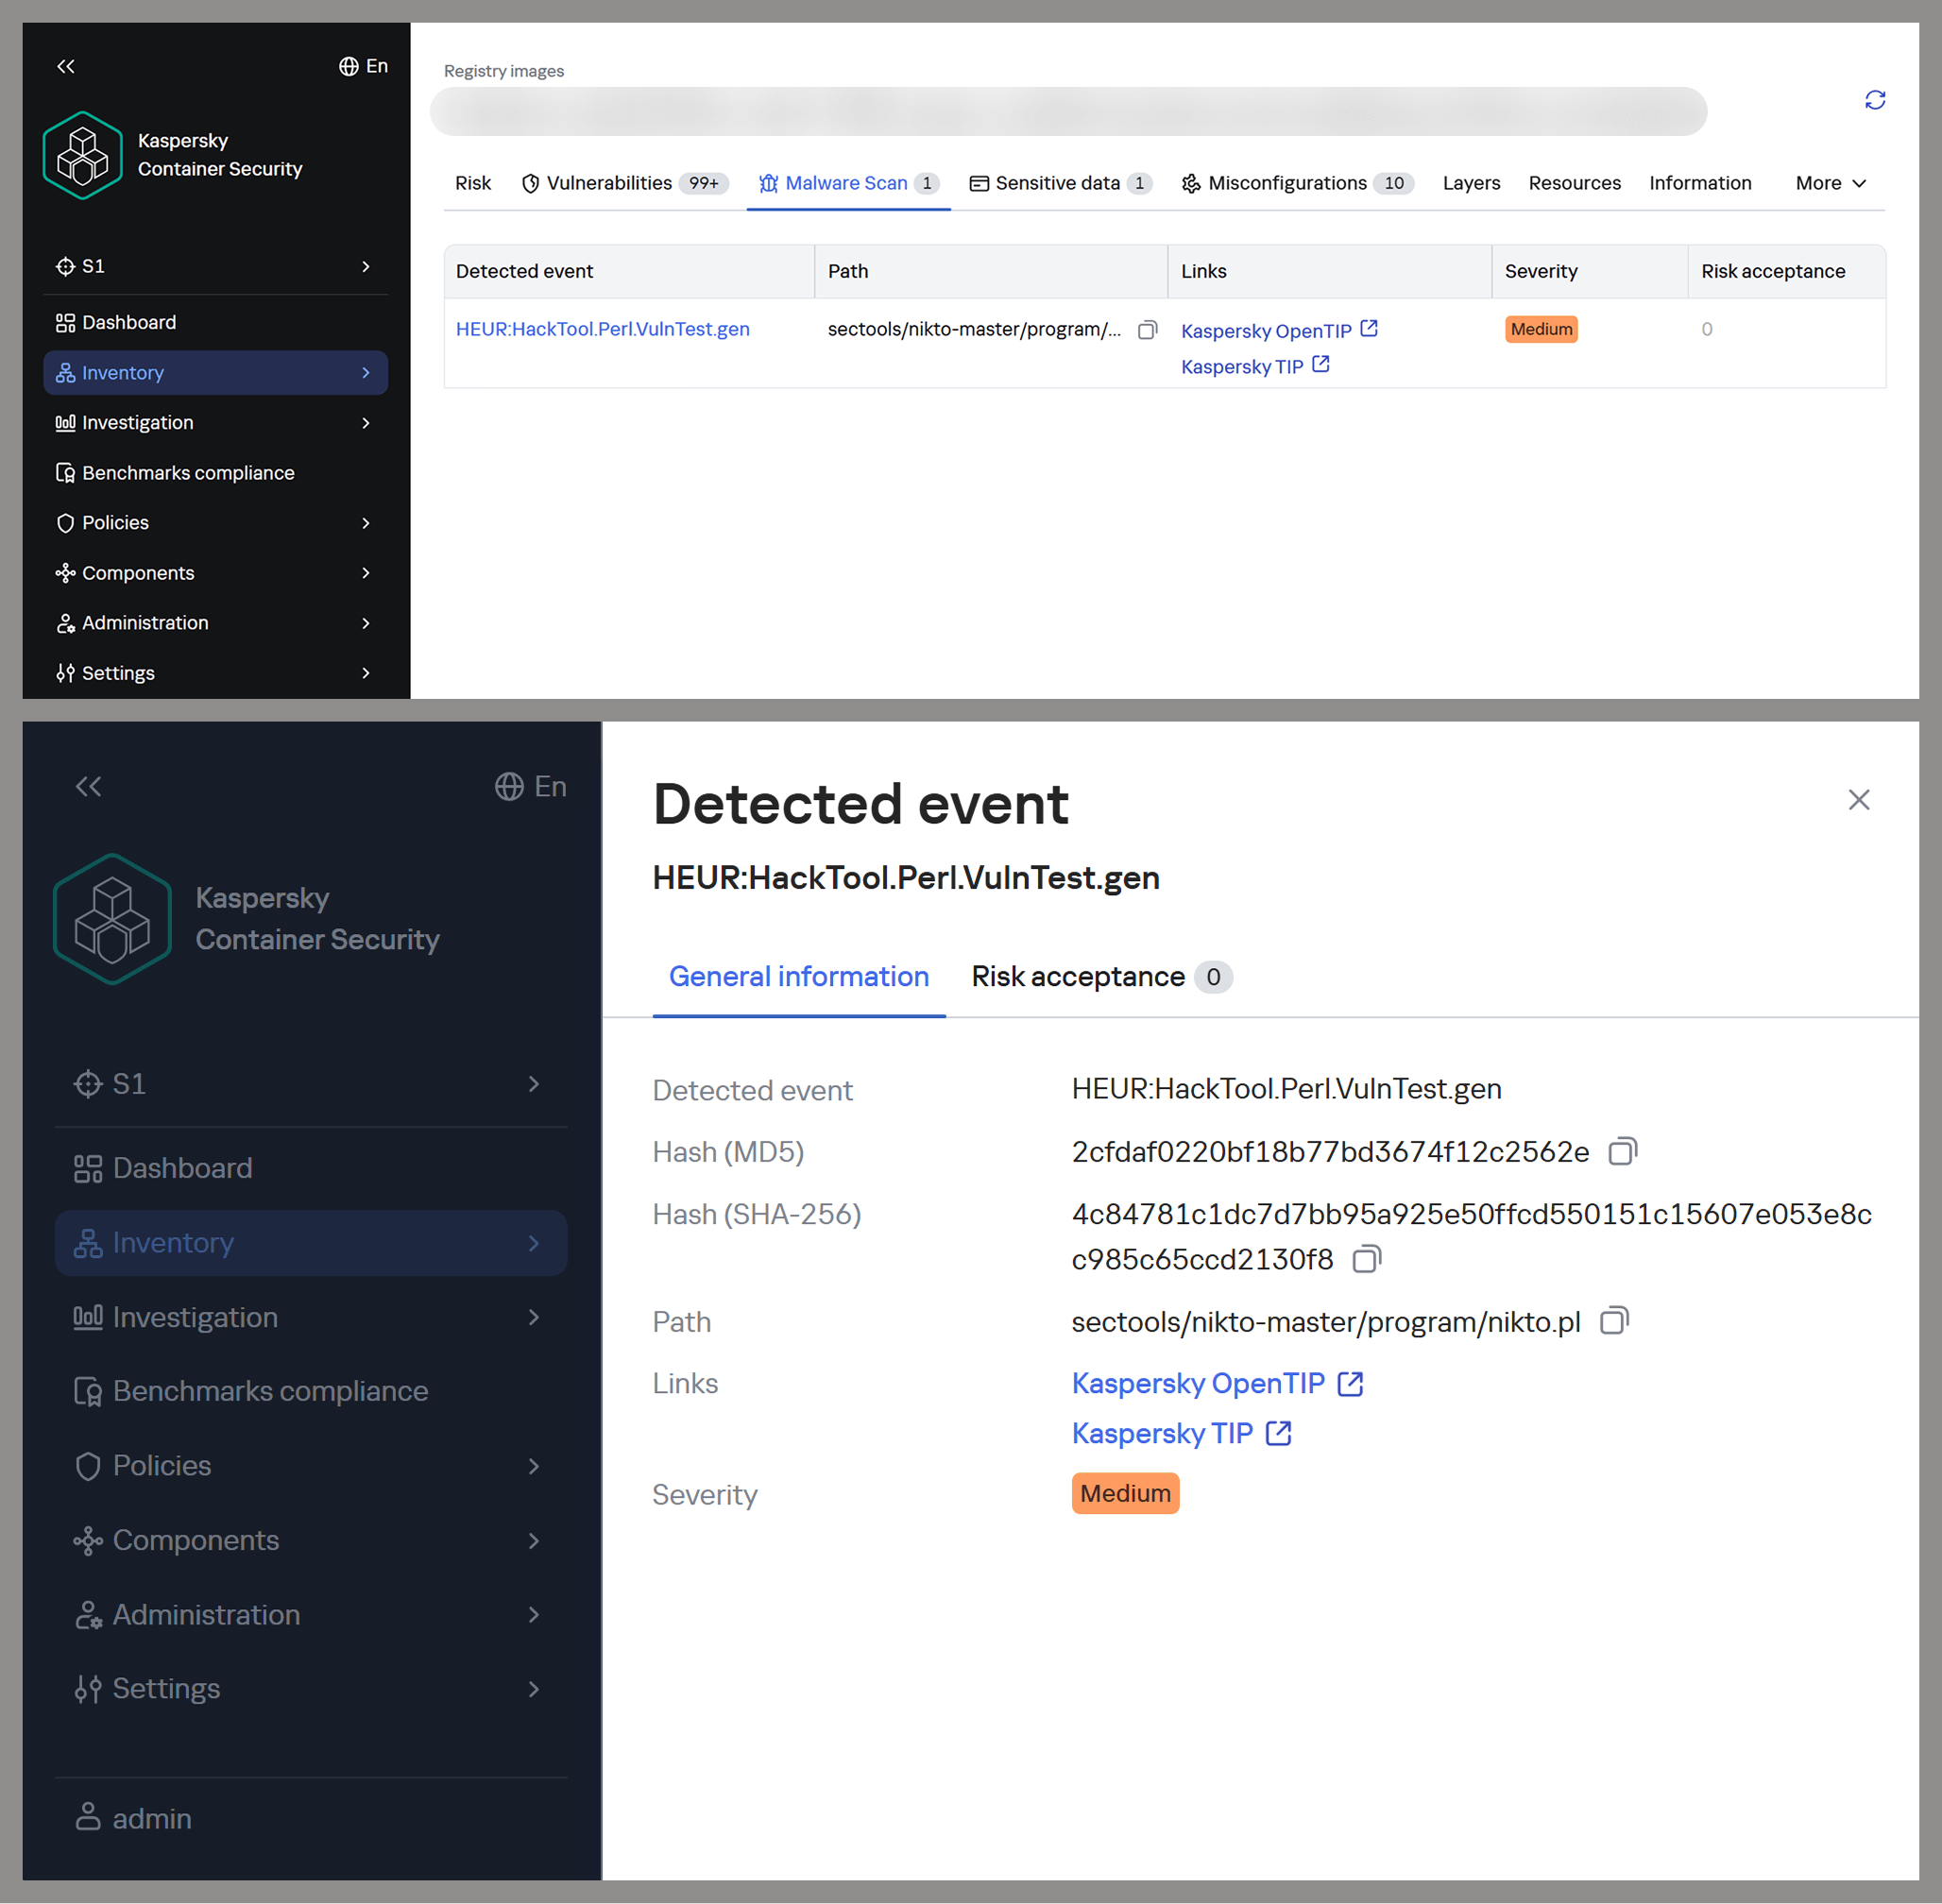The image size is (1942, 1904).
Task: Click the Components nodes icon in top sidebar
Action: (x=65, y=572)
